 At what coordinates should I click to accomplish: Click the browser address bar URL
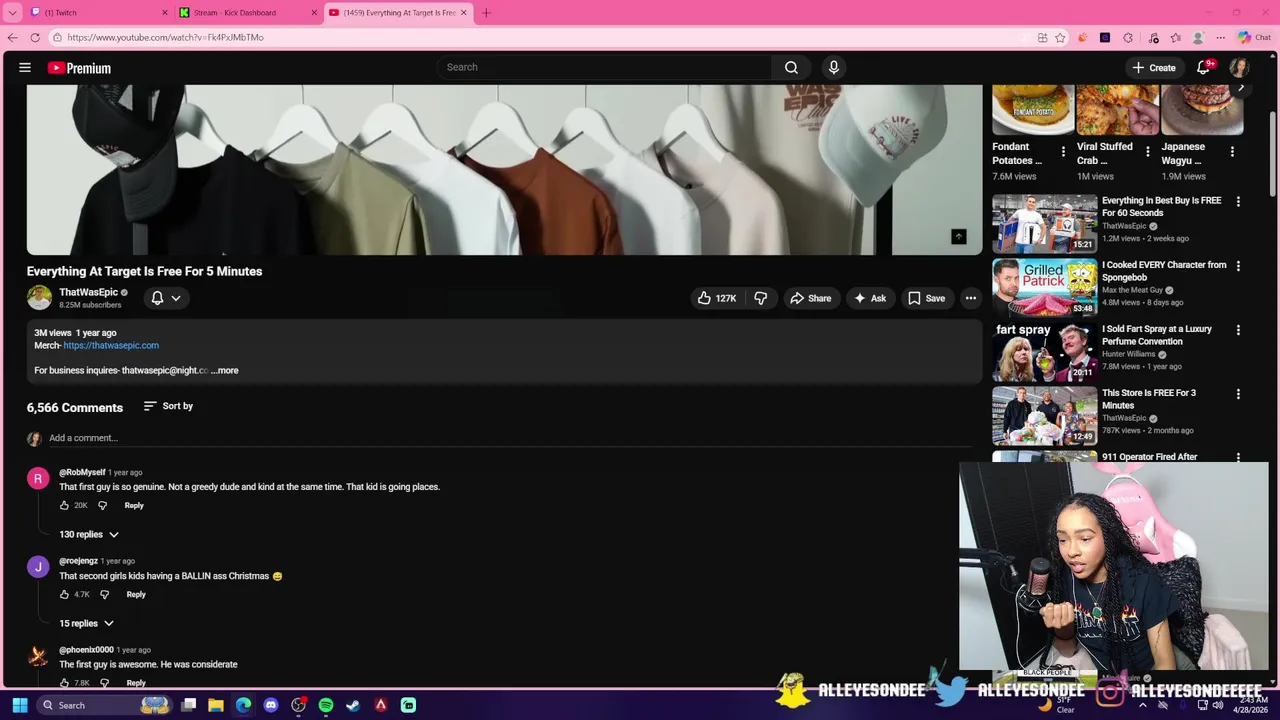click(166, 37)
